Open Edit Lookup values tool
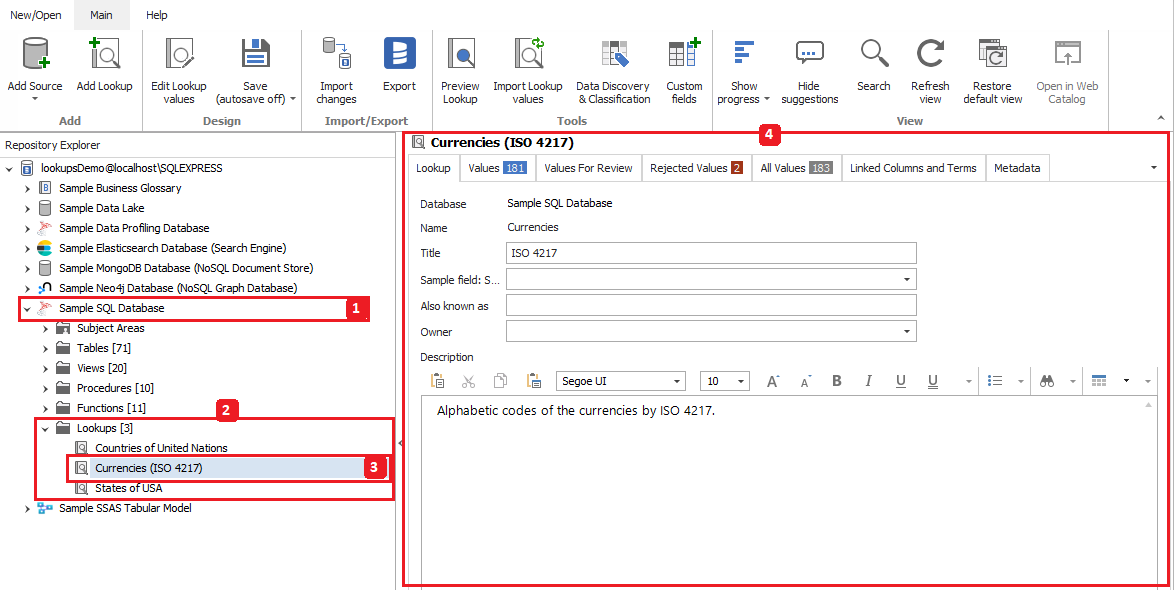This screenshot has height=590, width=1174. pos(179,55)
